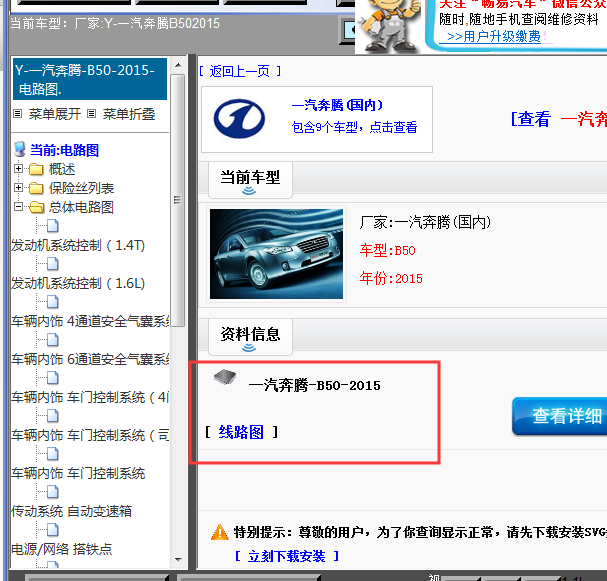Open 发动机系统控制 (1.4T) diagram
607x581 pixels.
78,245
